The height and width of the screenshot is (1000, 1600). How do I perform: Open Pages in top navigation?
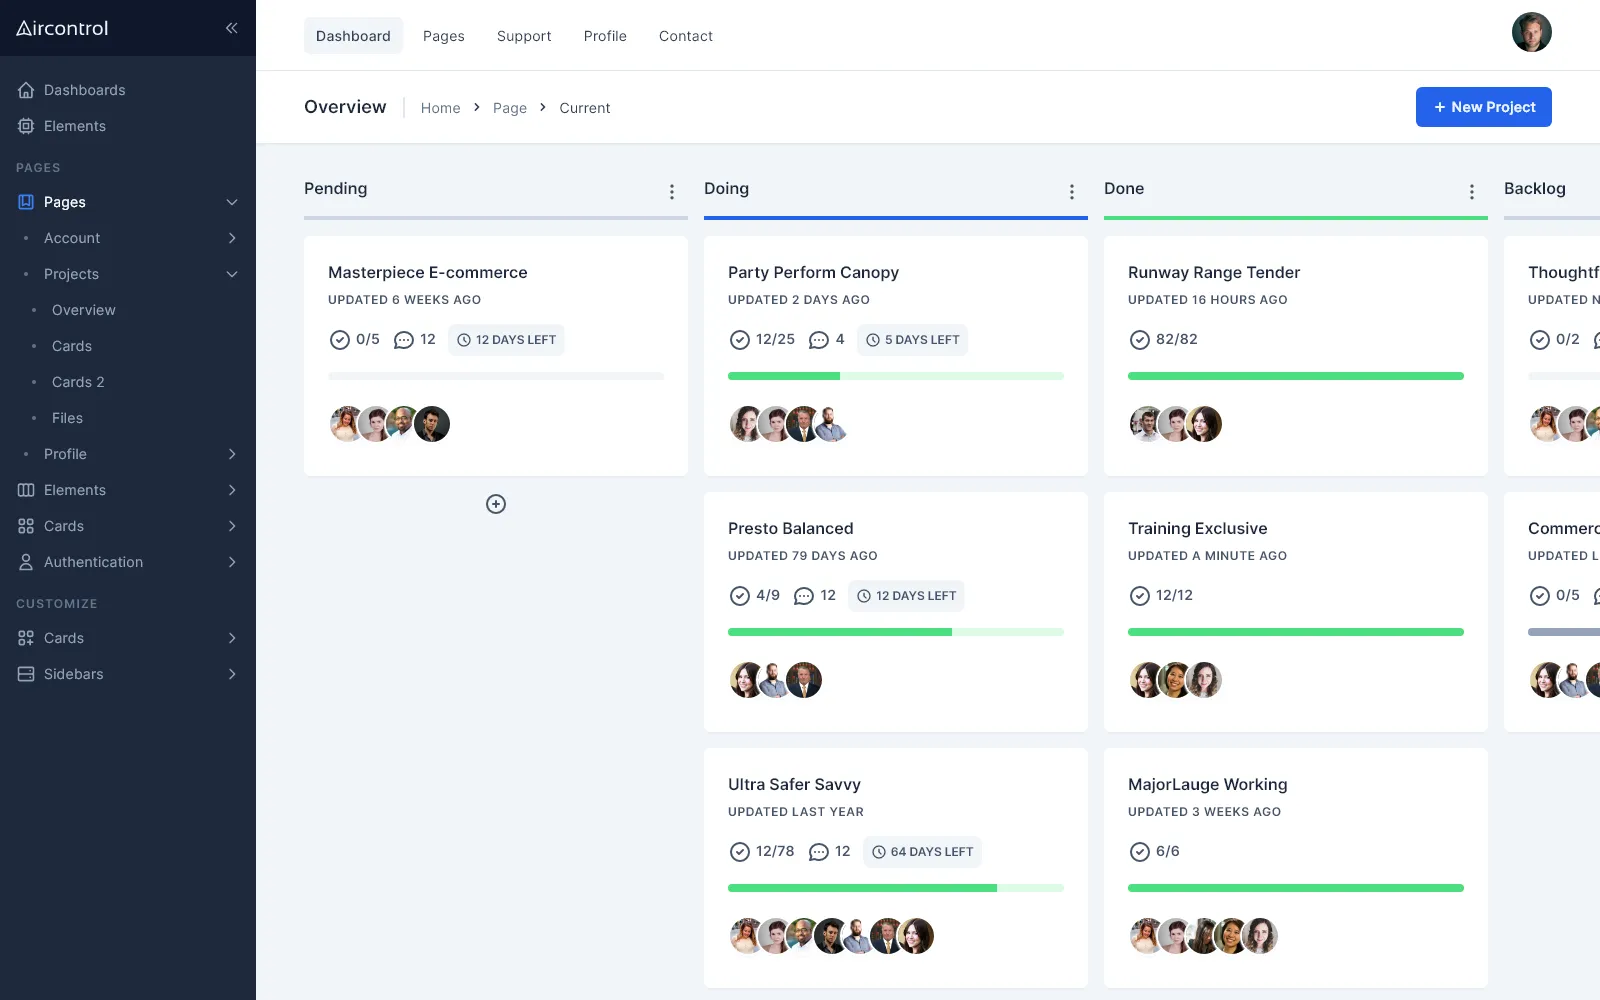(x=444, y=36)
